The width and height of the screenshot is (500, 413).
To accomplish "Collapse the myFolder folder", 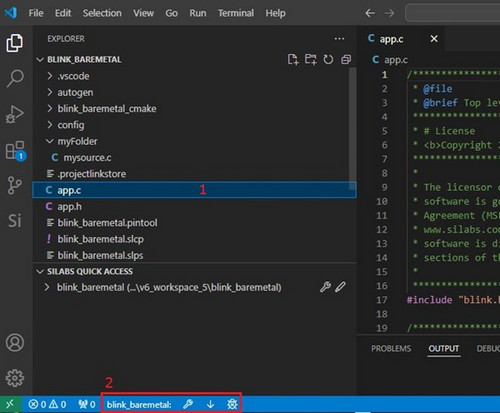I will point(194,141).
